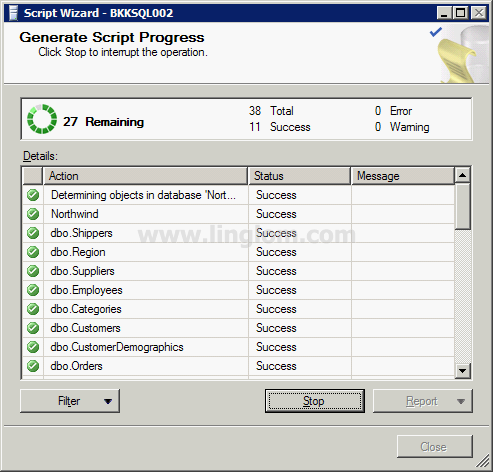Click the success icon beside dbo.Shippers
493x472 pixels.
(x=33, y=233)
